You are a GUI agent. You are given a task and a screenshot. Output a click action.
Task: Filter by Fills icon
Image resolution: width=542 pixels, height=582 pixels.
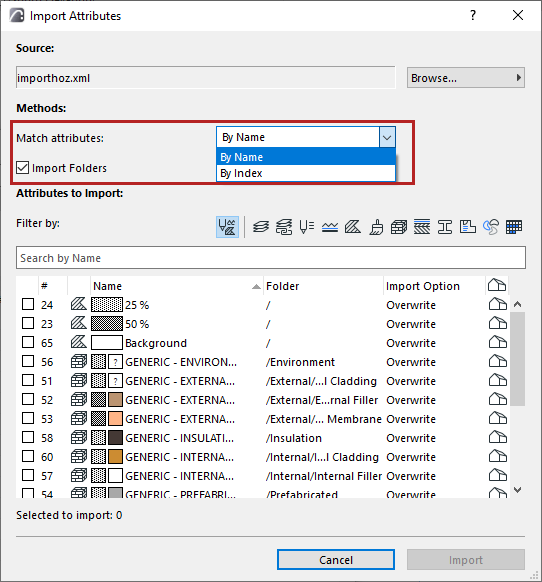click(x=353, y=227)
